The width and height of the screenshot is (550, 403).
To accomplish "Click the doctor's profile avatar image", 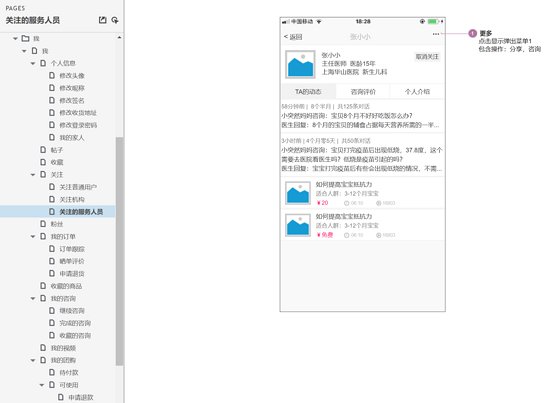I will (300, 64).
